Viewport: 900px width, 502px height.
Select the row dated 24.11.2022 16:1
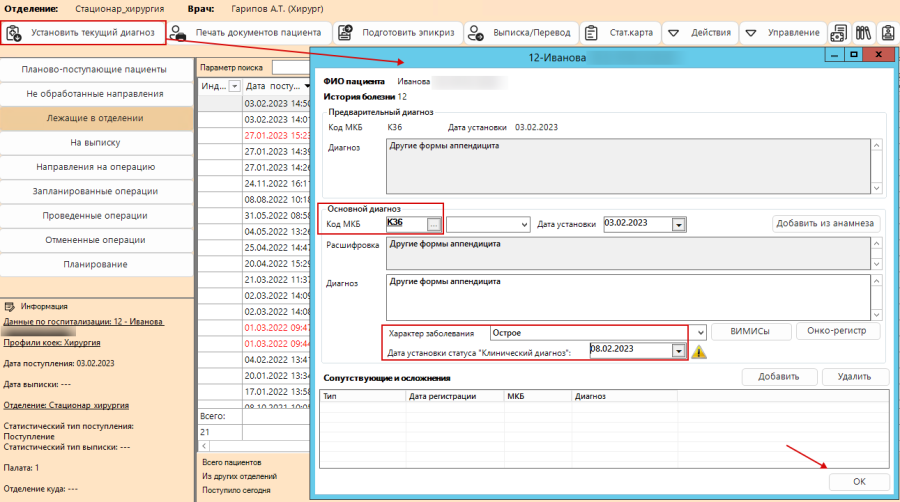pyautogui.click(x=254, y=184)
